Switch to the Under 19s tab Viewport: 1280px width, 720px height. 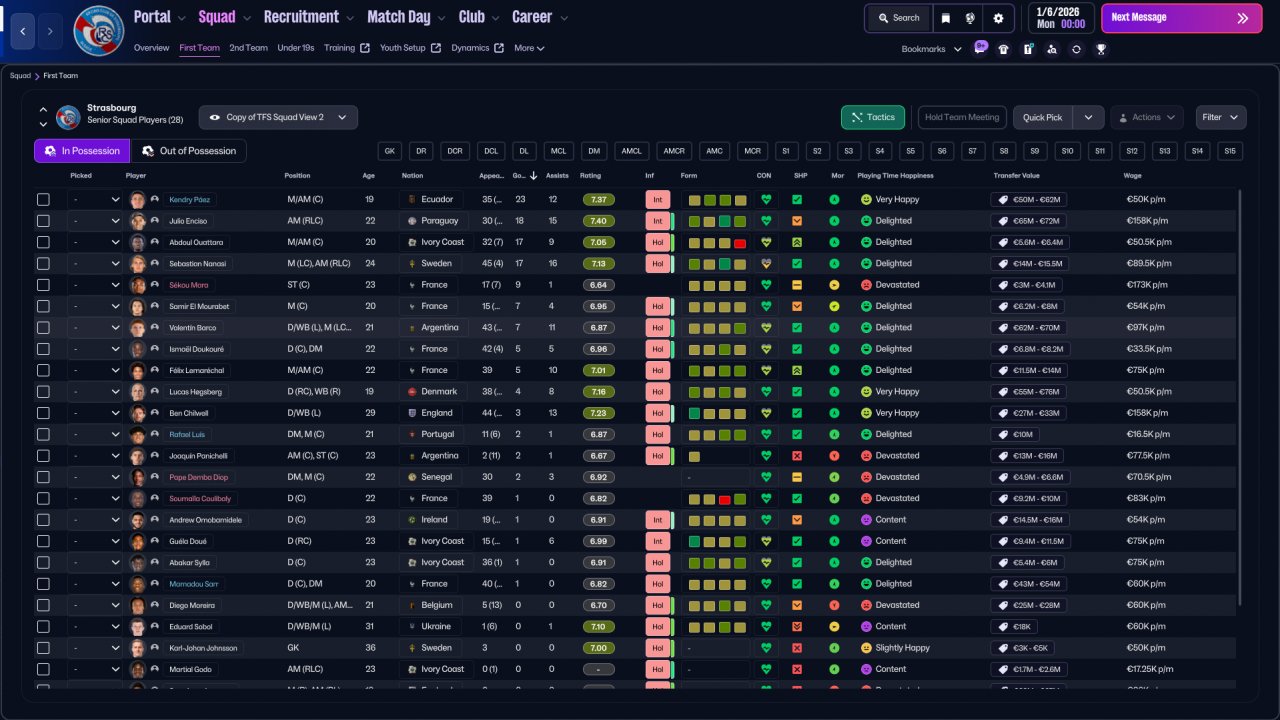[x=296, y=48]
